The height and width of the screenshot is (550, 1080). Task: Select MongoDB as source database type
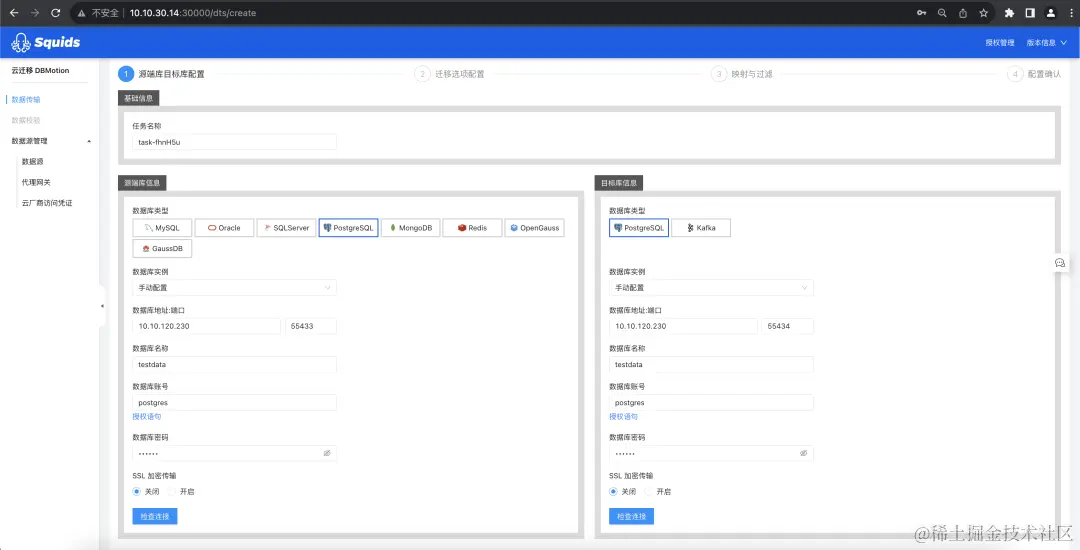tap(410, 228)
